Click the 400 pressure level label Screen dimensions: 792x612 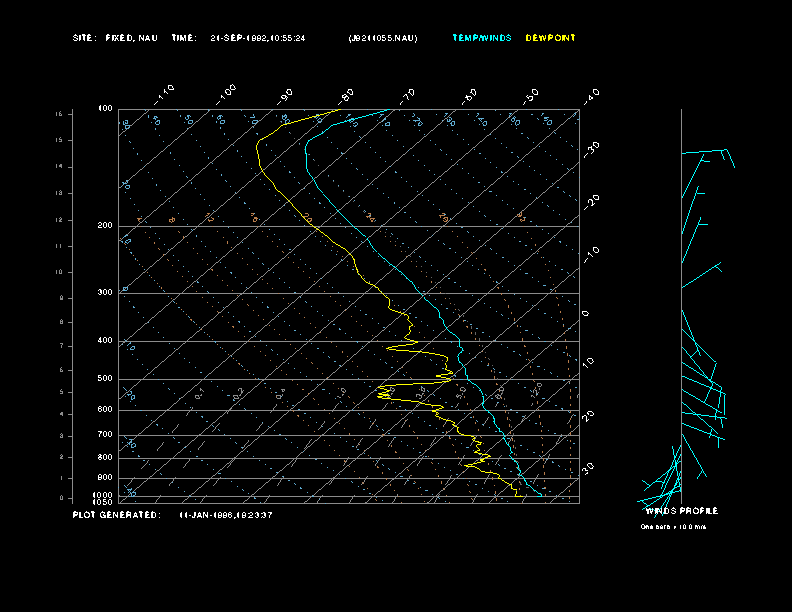click(x=105, y=340)
